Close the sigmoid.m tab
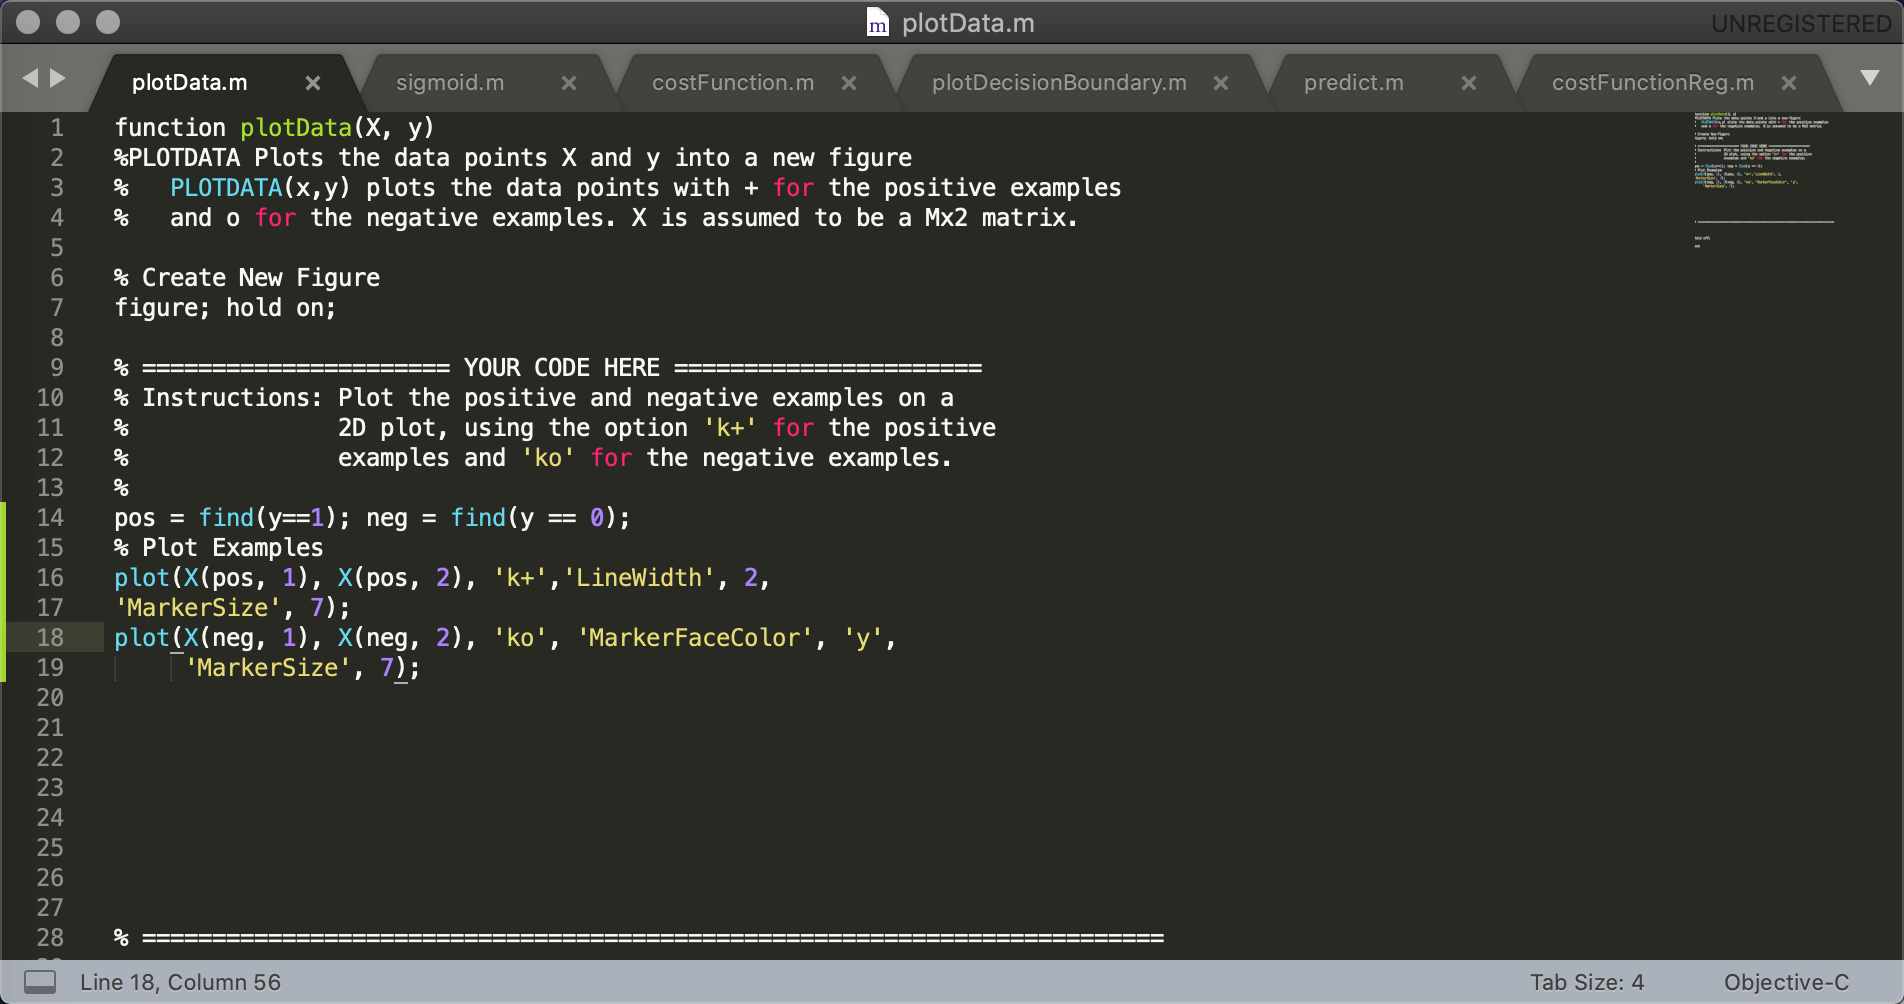 click(x=569, y=83)
